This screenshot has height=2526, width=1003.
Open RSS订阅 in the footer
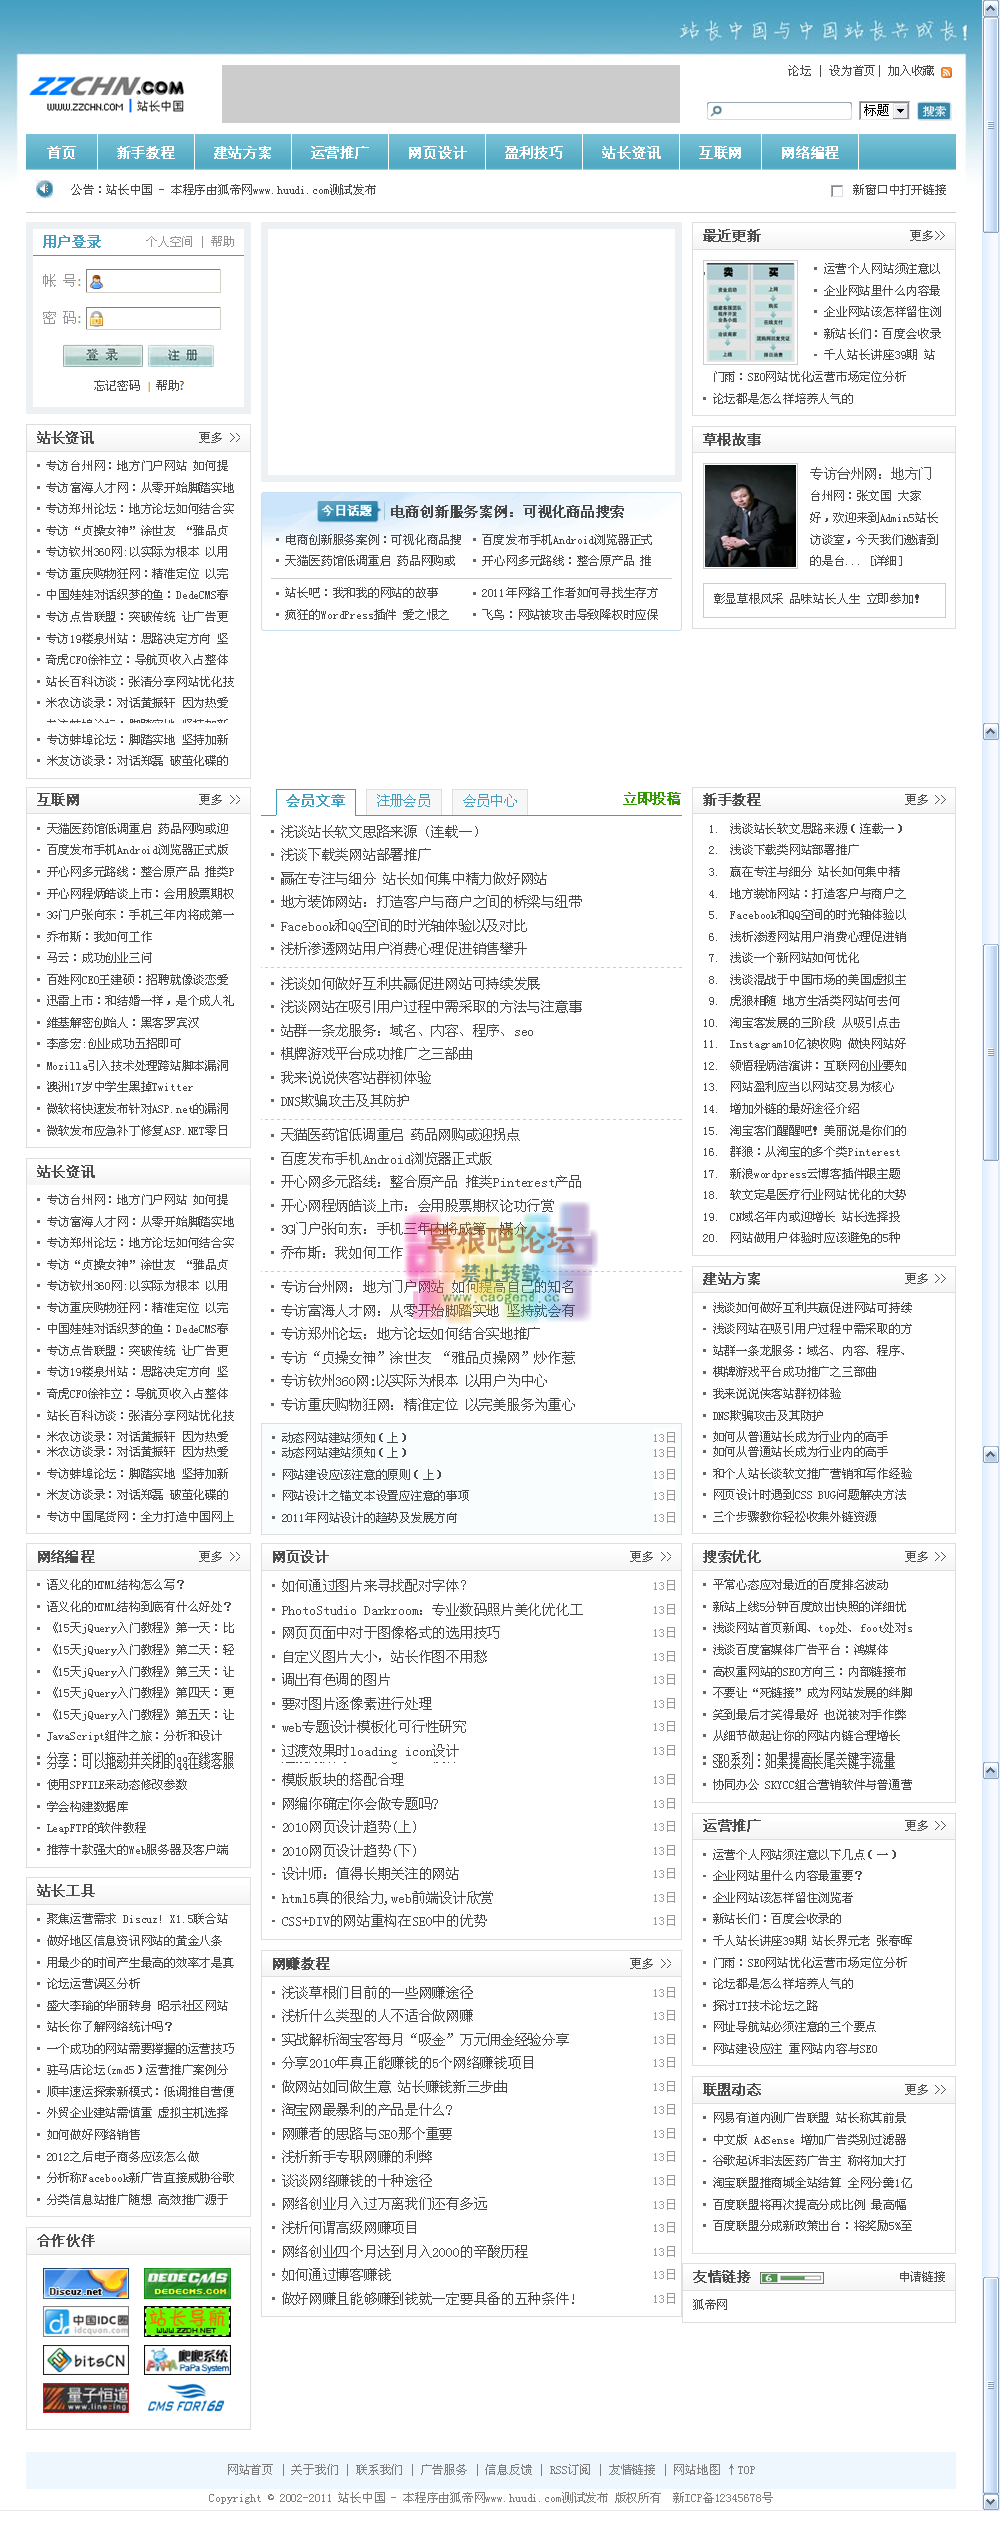click(x=571, y=2469)
